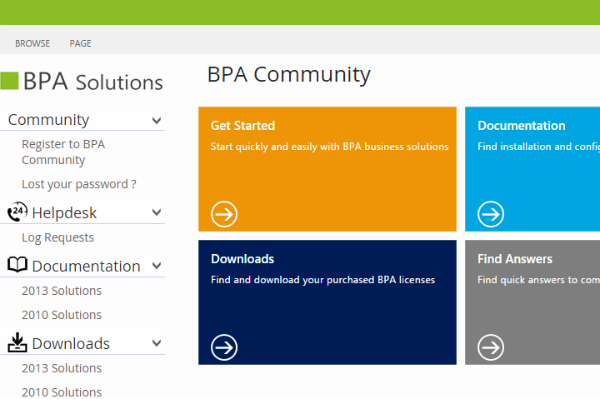Viewport: 600px width, 399px height.
Task: Open Register to BPA Community link
Action: tap(63, 152)
